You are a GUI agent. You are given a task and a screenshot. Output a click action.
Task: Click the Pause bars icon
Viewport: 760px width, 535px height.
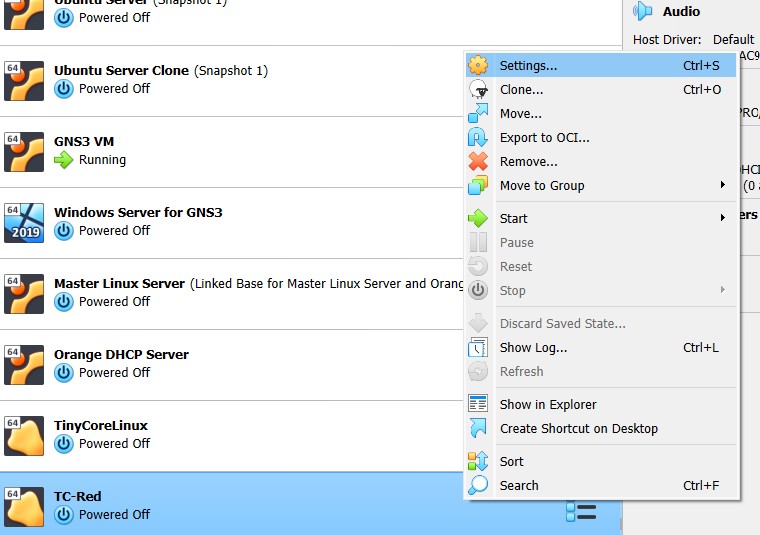click(478, 242)
